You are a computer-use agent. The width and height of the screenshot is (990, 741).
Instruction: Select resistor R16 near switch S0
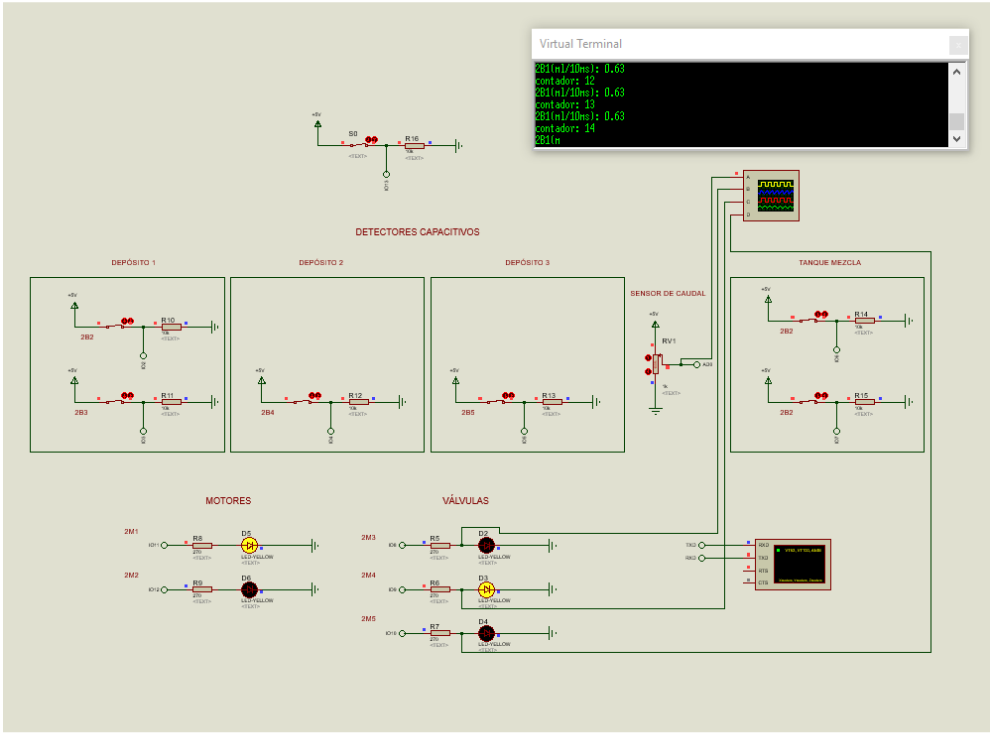pyautogui.click(x=413, y=146)
